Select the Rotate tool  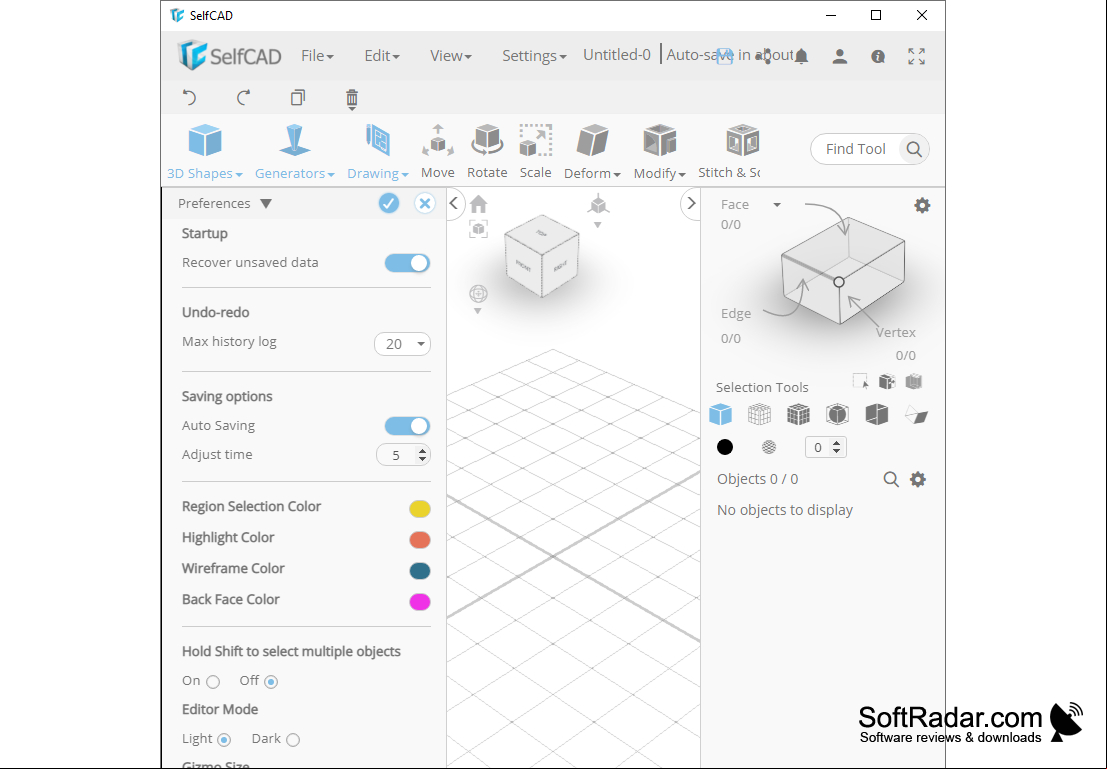coord(487,151)
